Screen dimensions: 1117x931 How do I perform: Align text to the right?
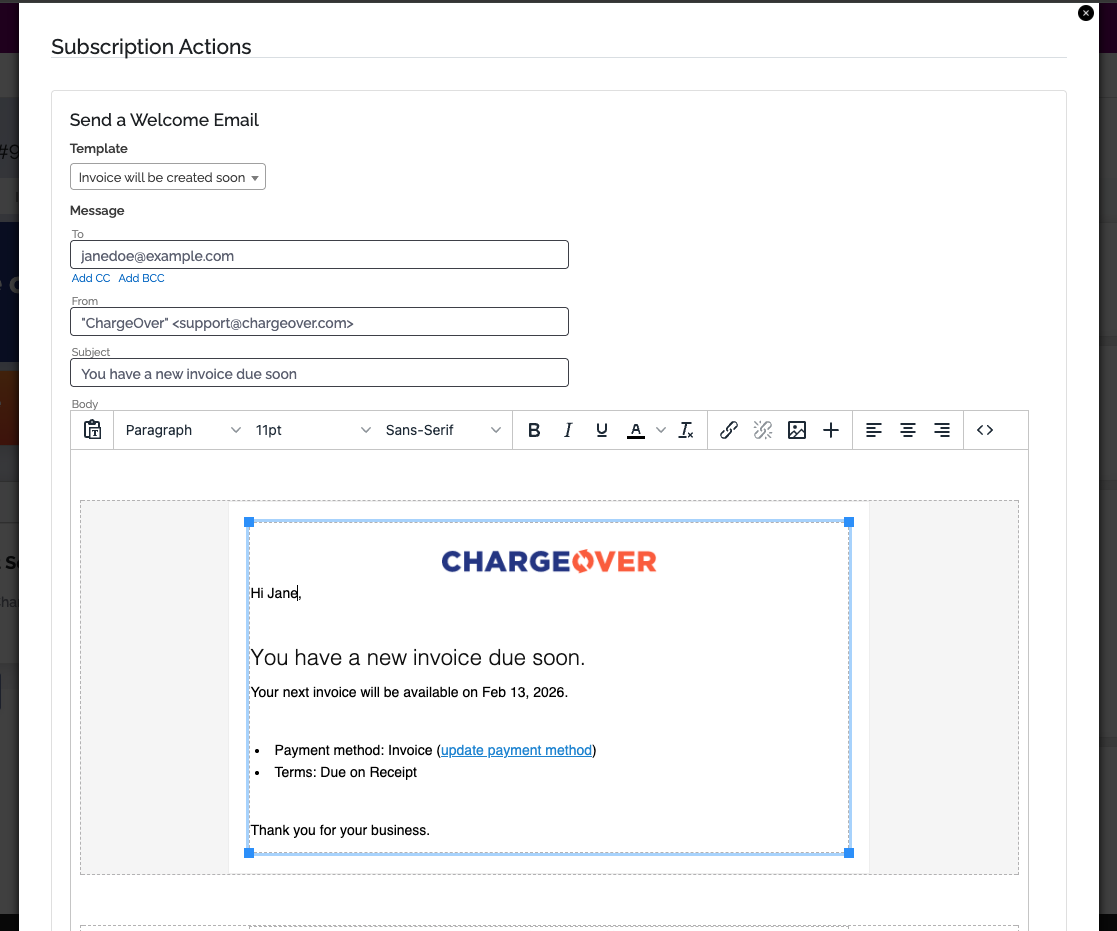941,430
